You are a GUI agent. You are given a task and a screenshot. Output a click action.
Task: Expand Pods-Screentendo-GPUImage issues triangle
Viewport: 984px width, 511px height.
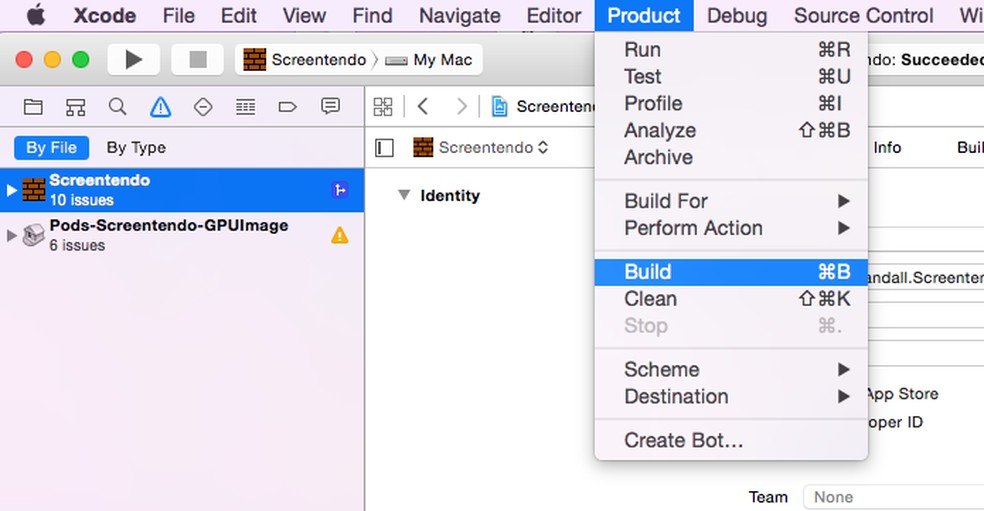tap(12, 235)
